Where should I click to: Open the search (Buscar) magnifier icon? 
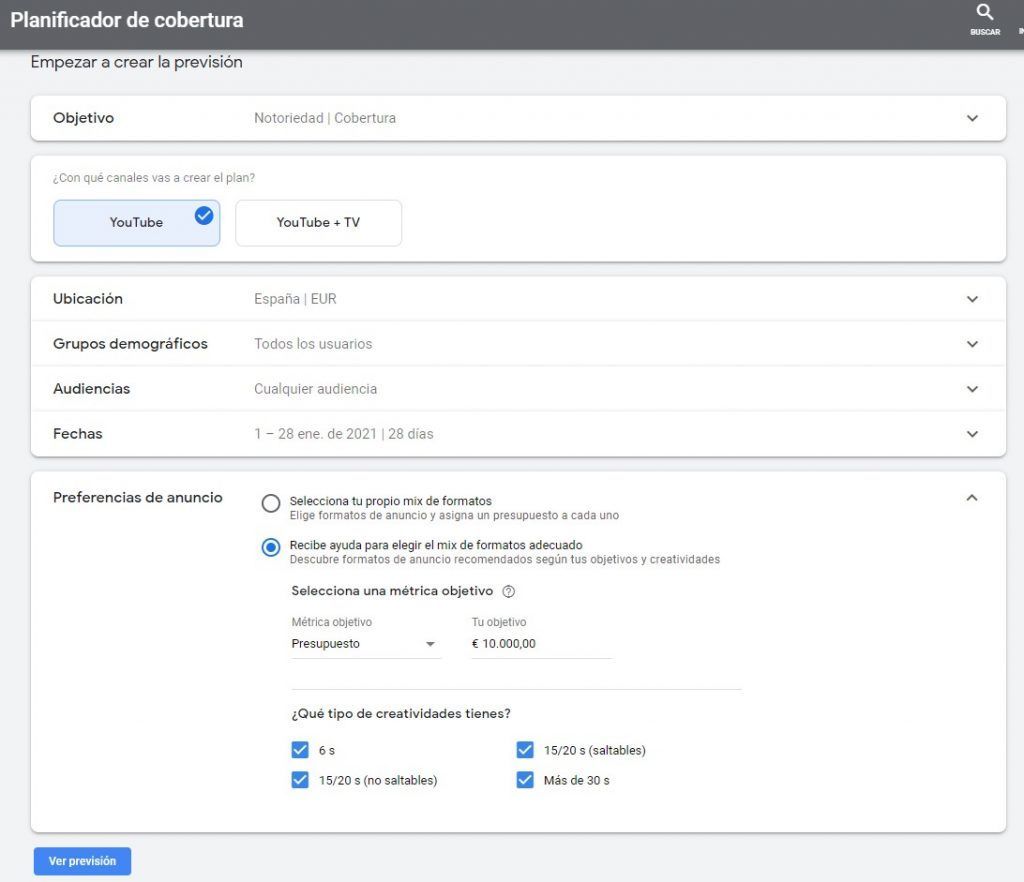point(984,12)
